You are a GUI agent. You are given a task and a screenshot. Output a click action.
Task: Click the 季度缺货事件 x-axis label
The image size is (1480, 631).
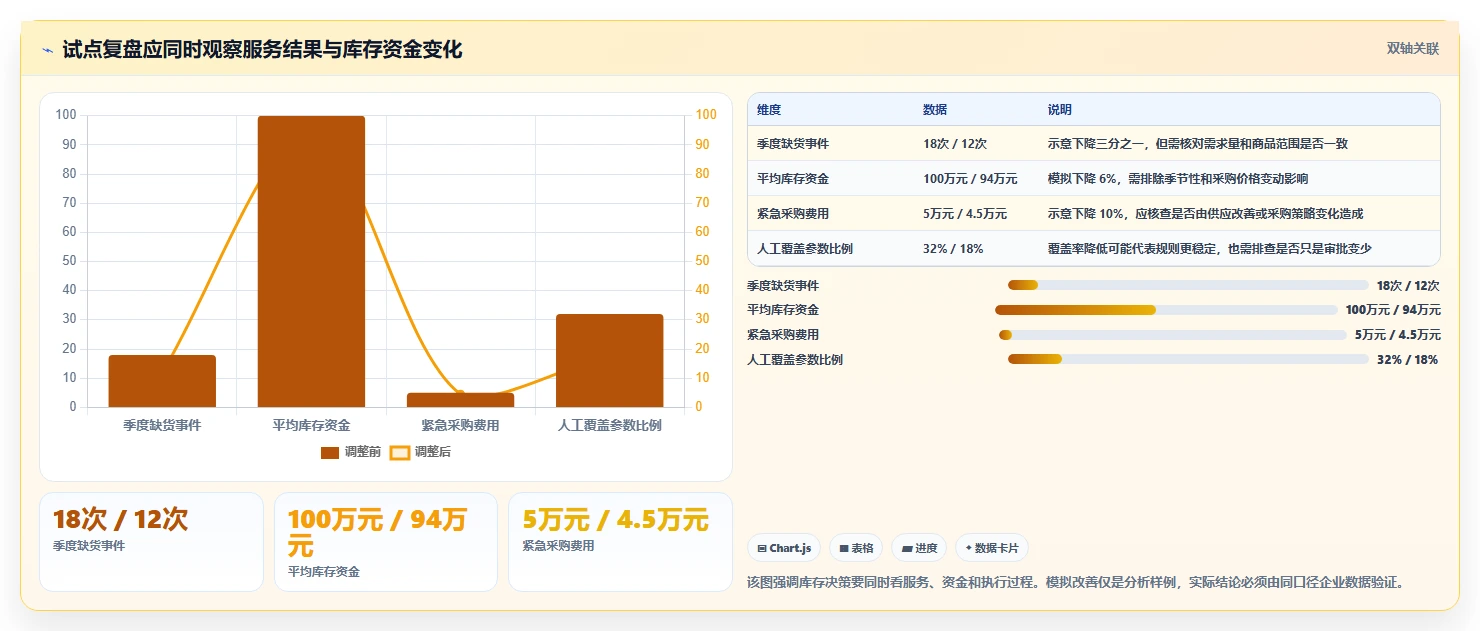(162, 425)
